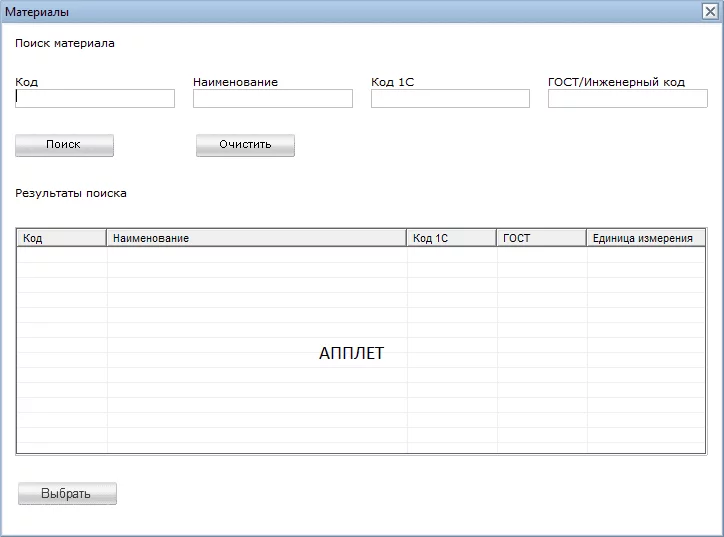Click the АППЛЕТ placeholder text in the grid
Image resolution: width=724 pixels, height=537 pixels.
point(351,353)
